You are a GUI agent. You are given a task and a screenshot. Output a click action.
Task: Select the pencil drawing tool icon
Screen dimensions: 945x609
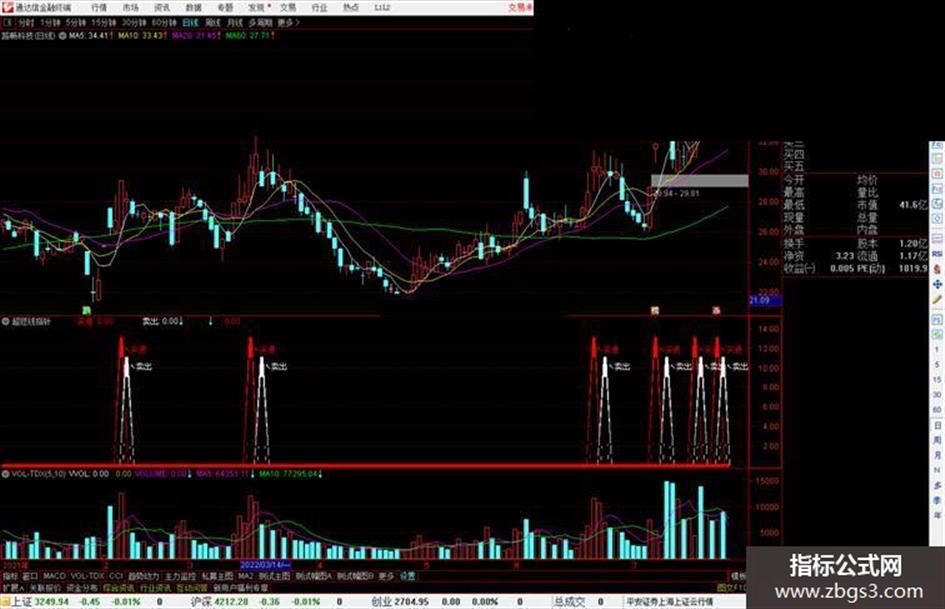pos(937,300)
